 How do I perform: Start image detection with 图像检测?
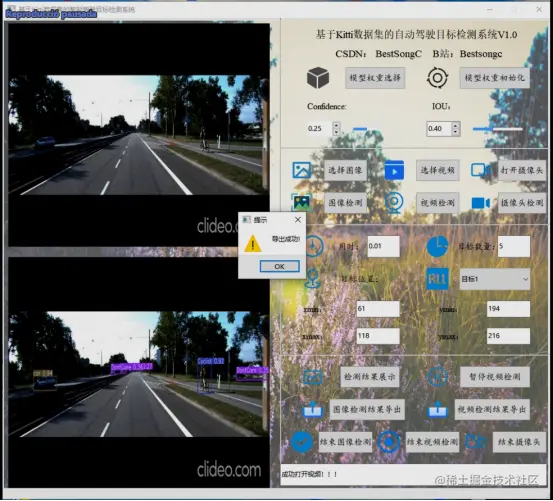click(345, 203)
